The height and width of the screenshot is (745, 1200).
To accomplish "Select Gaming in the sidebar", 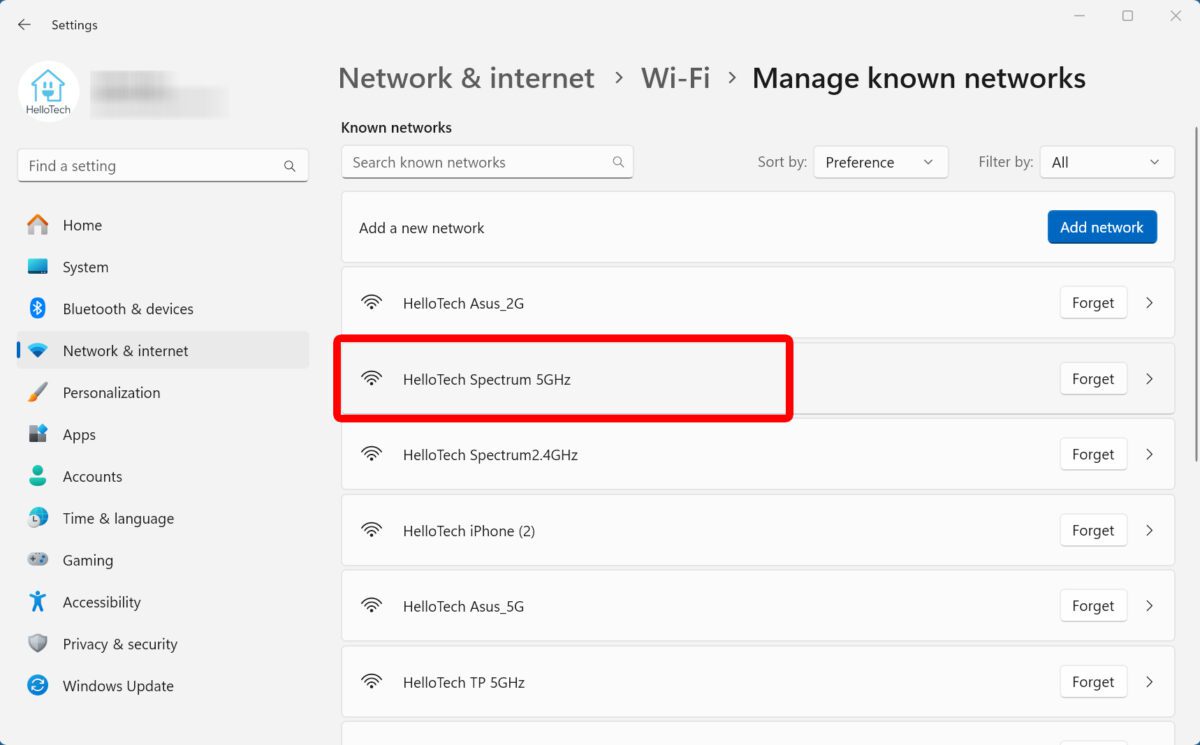I will click(87, 560).
